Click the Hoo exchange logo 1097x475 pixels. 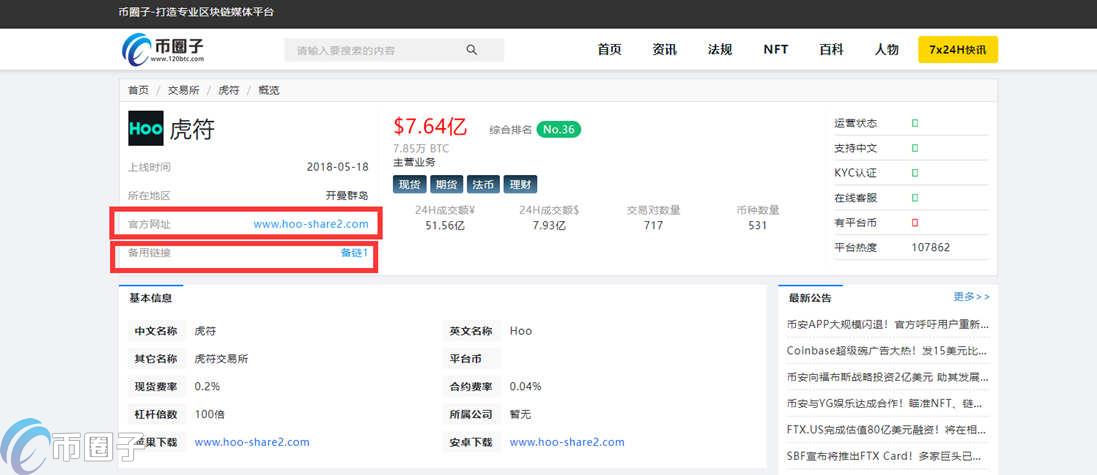tap(146, 128)
